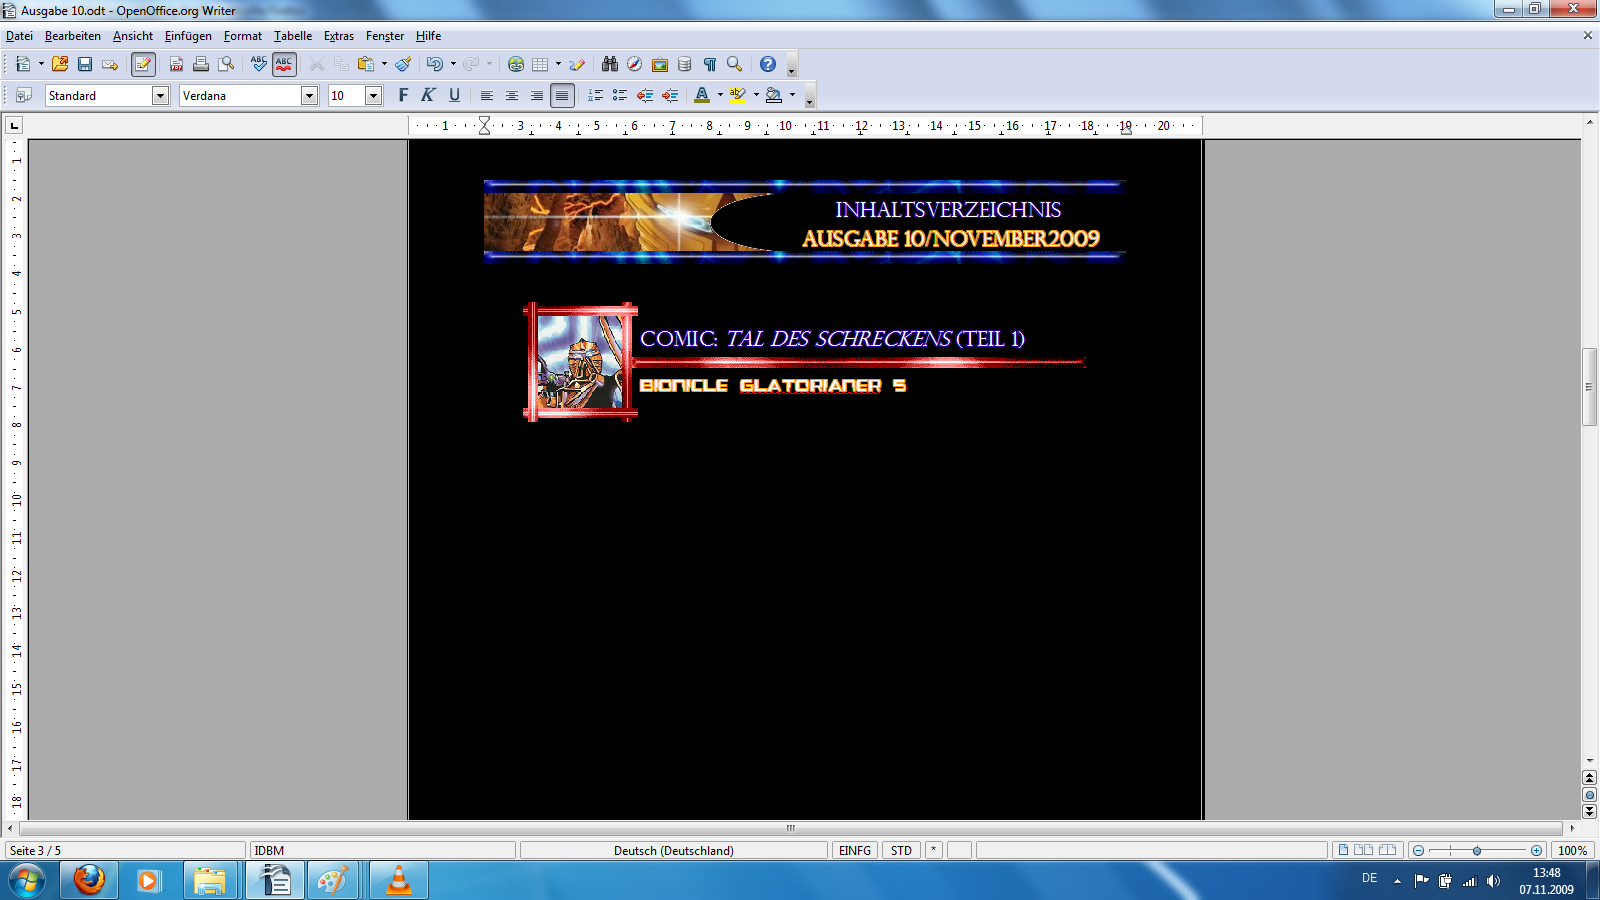
Task: Open the Navigator
Action: click(633, 65)
